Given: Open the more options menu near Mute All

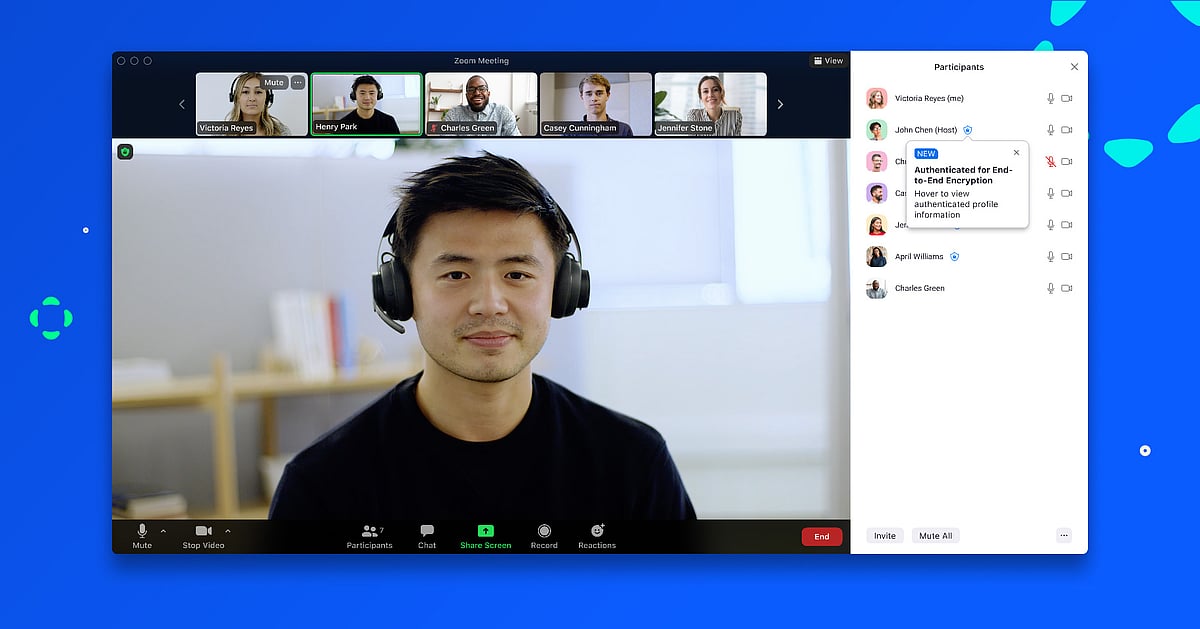Looking at the screenshot, I should click(x=1063, y=535).
